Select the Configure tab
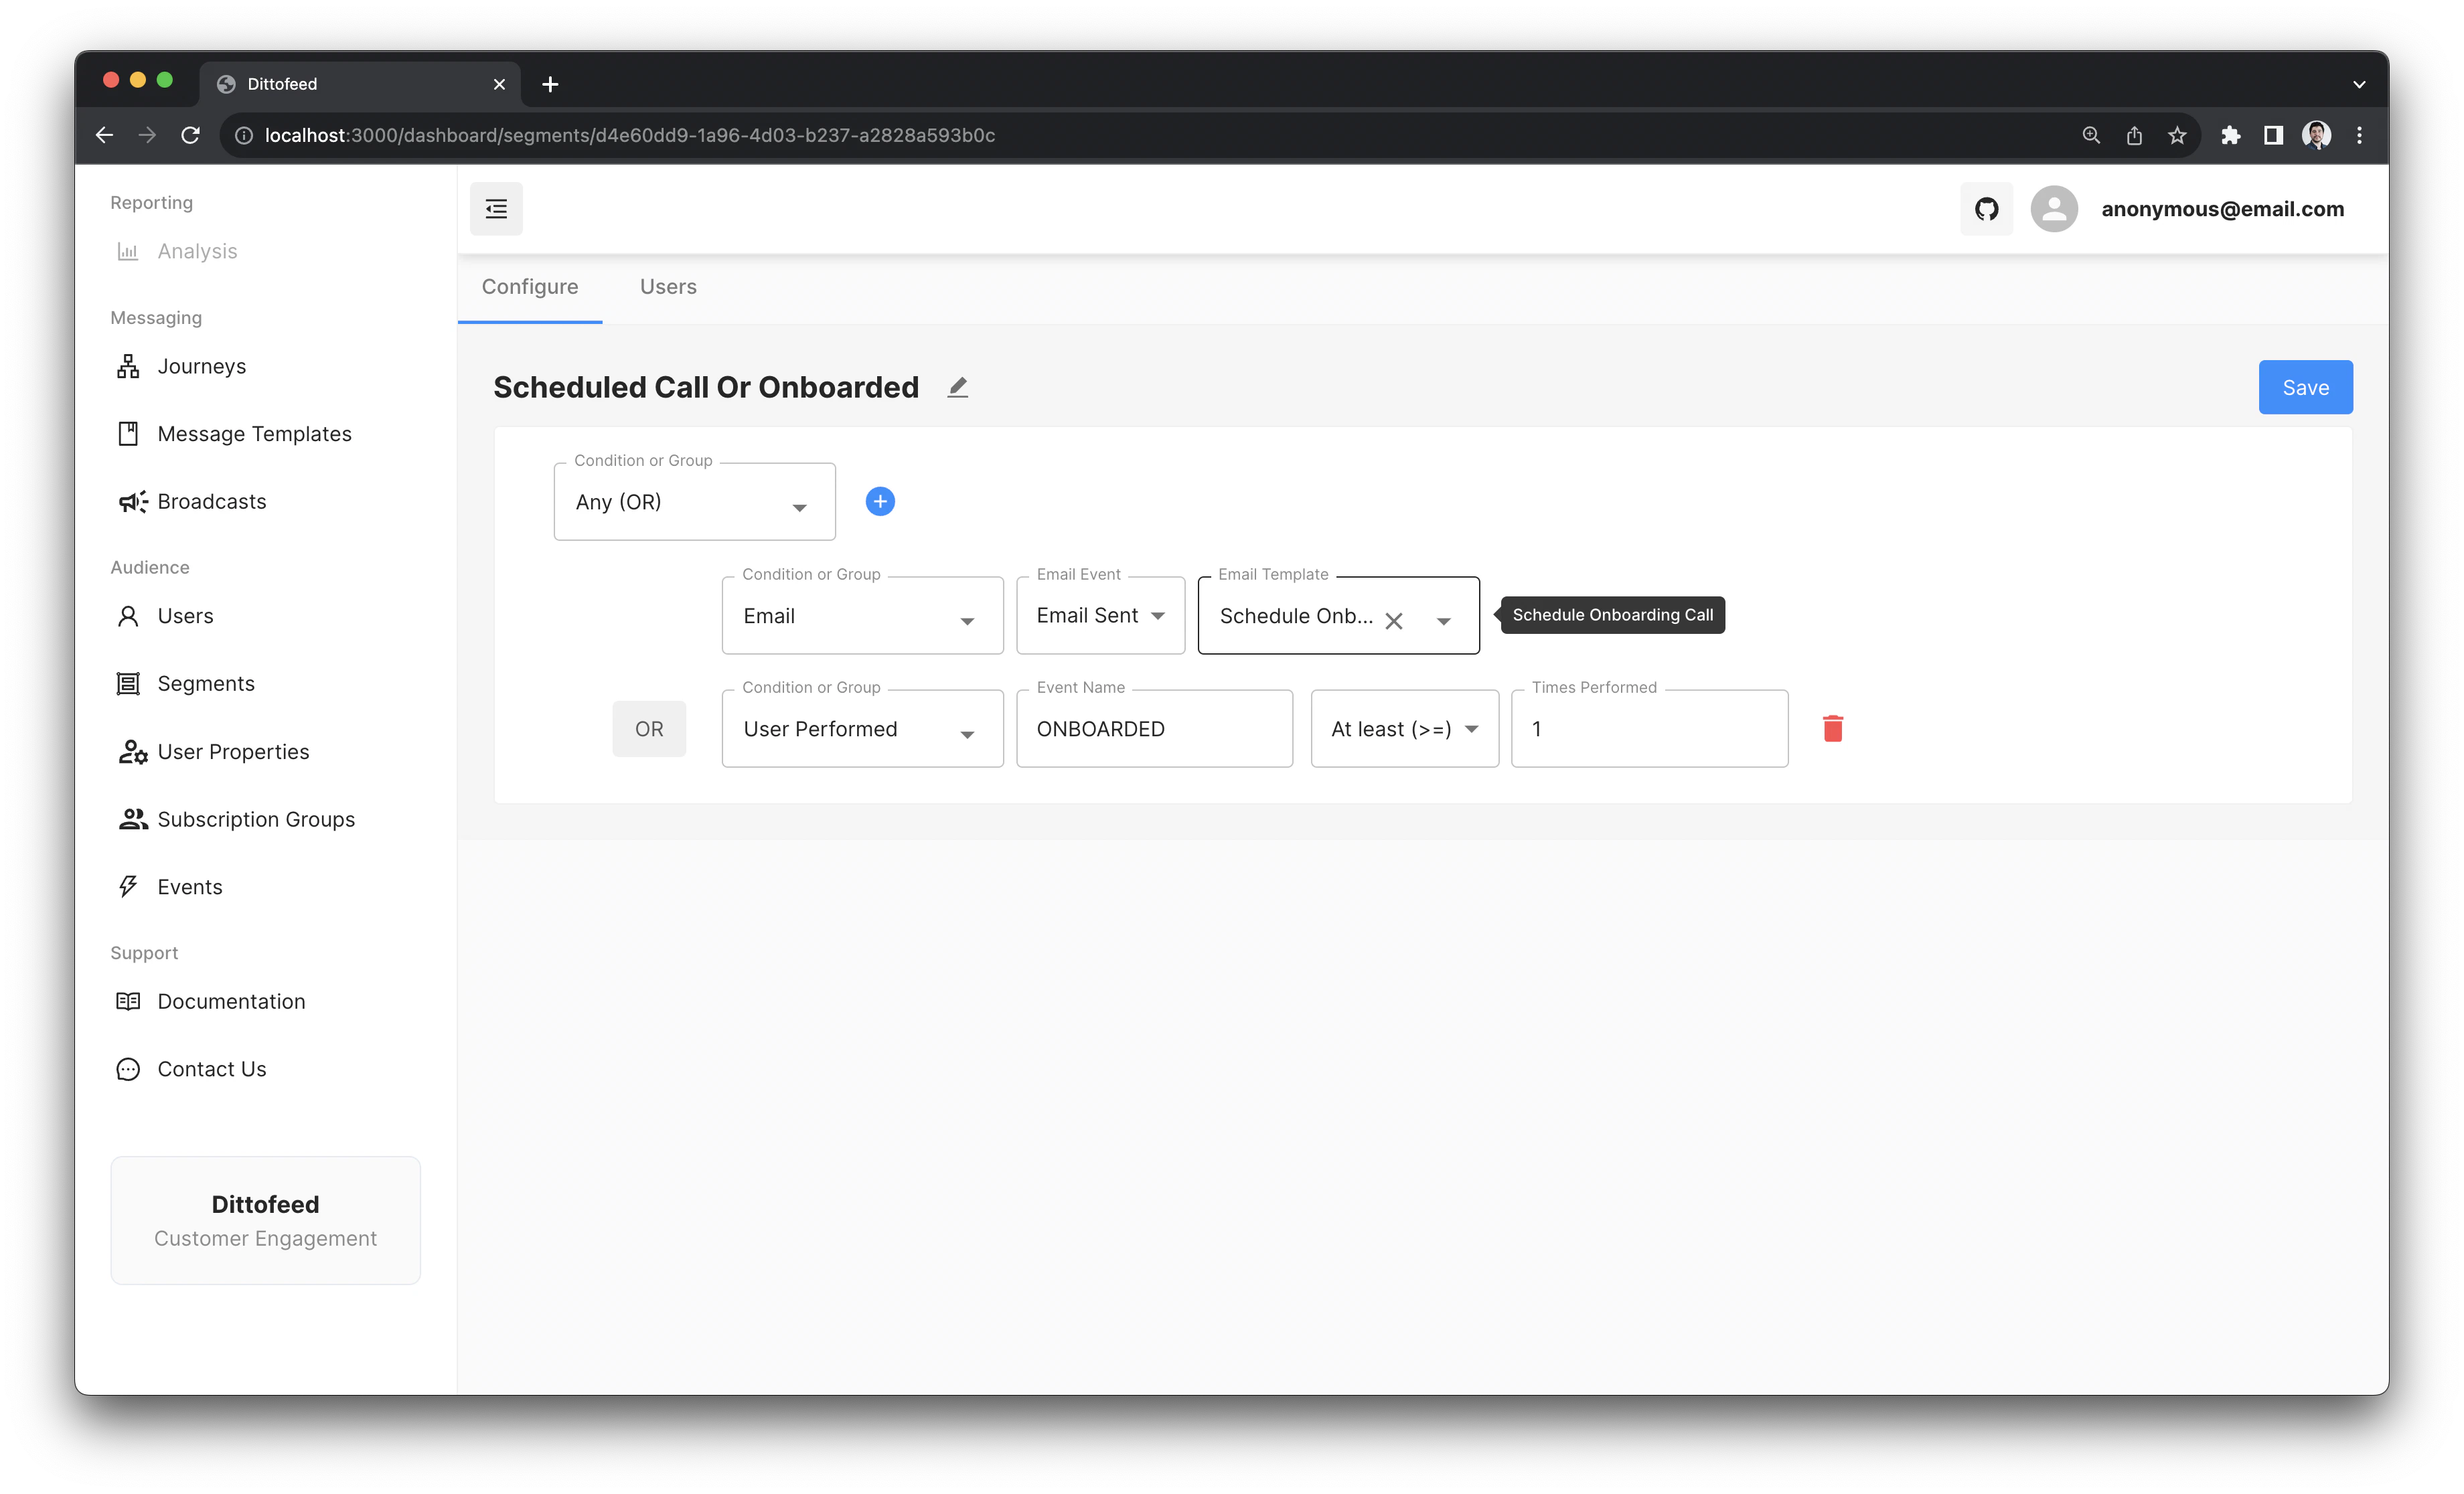The width and height of the screenshot is (2464, 1494). [530, 286]
